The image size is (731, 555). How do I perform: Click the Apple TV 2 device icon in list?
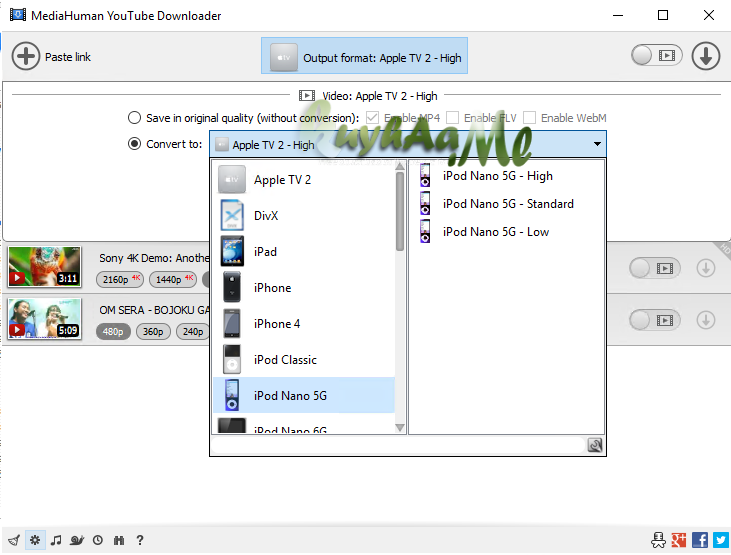232,179
